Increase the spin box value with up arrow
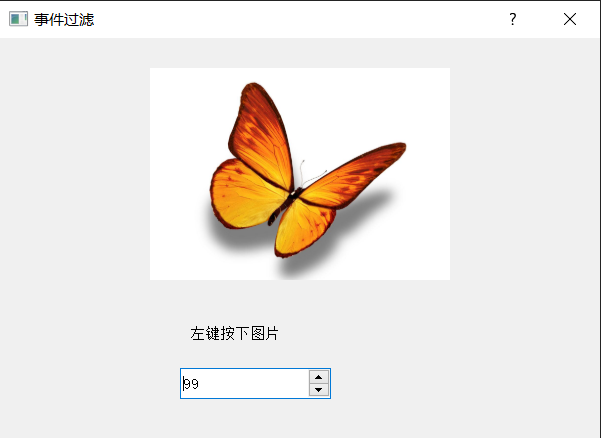Screen dimensions: 601x438 tap(319, 377)
